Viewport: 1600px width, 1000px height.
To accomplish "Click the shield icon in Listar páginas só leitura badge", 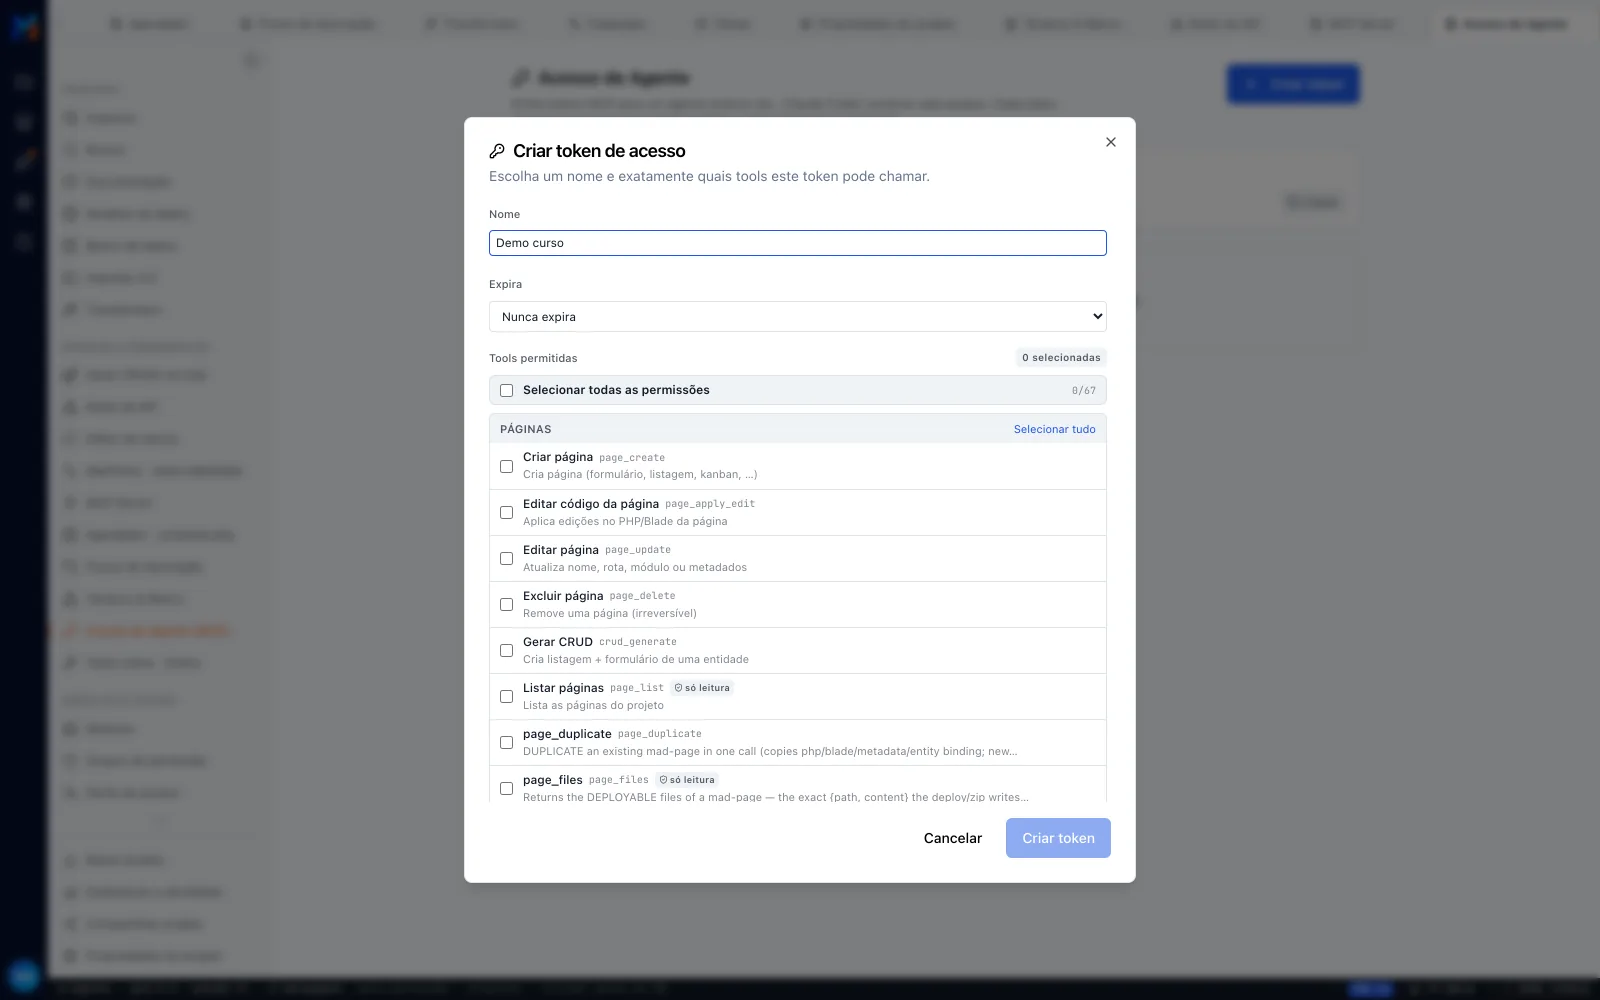I will (x=678, y=688).
